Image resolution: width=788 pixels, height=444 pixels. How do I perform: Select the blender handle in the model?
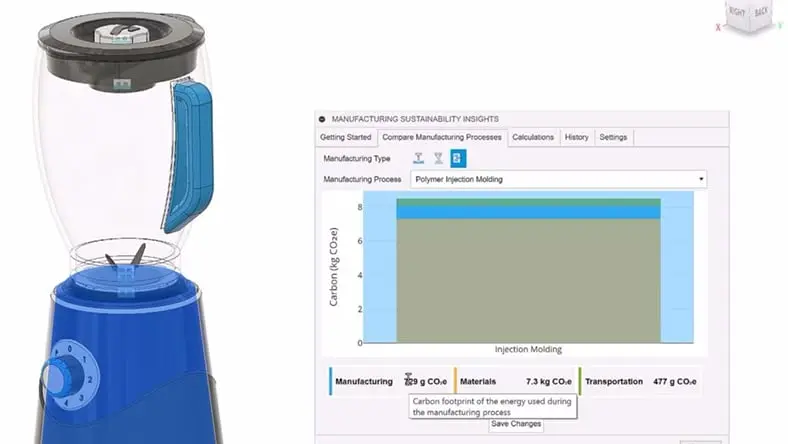192,156
